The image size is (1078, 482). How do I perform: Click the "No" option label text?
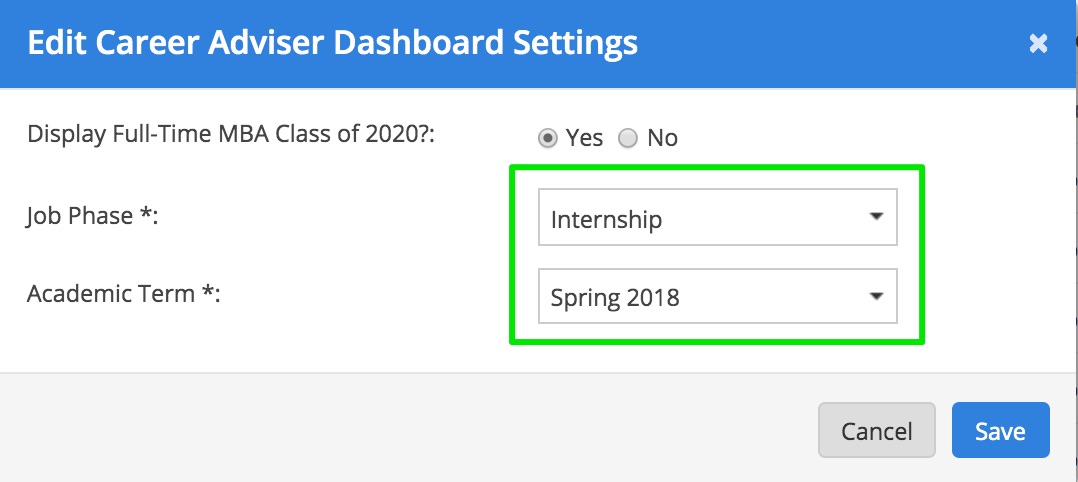coord(662,138)
